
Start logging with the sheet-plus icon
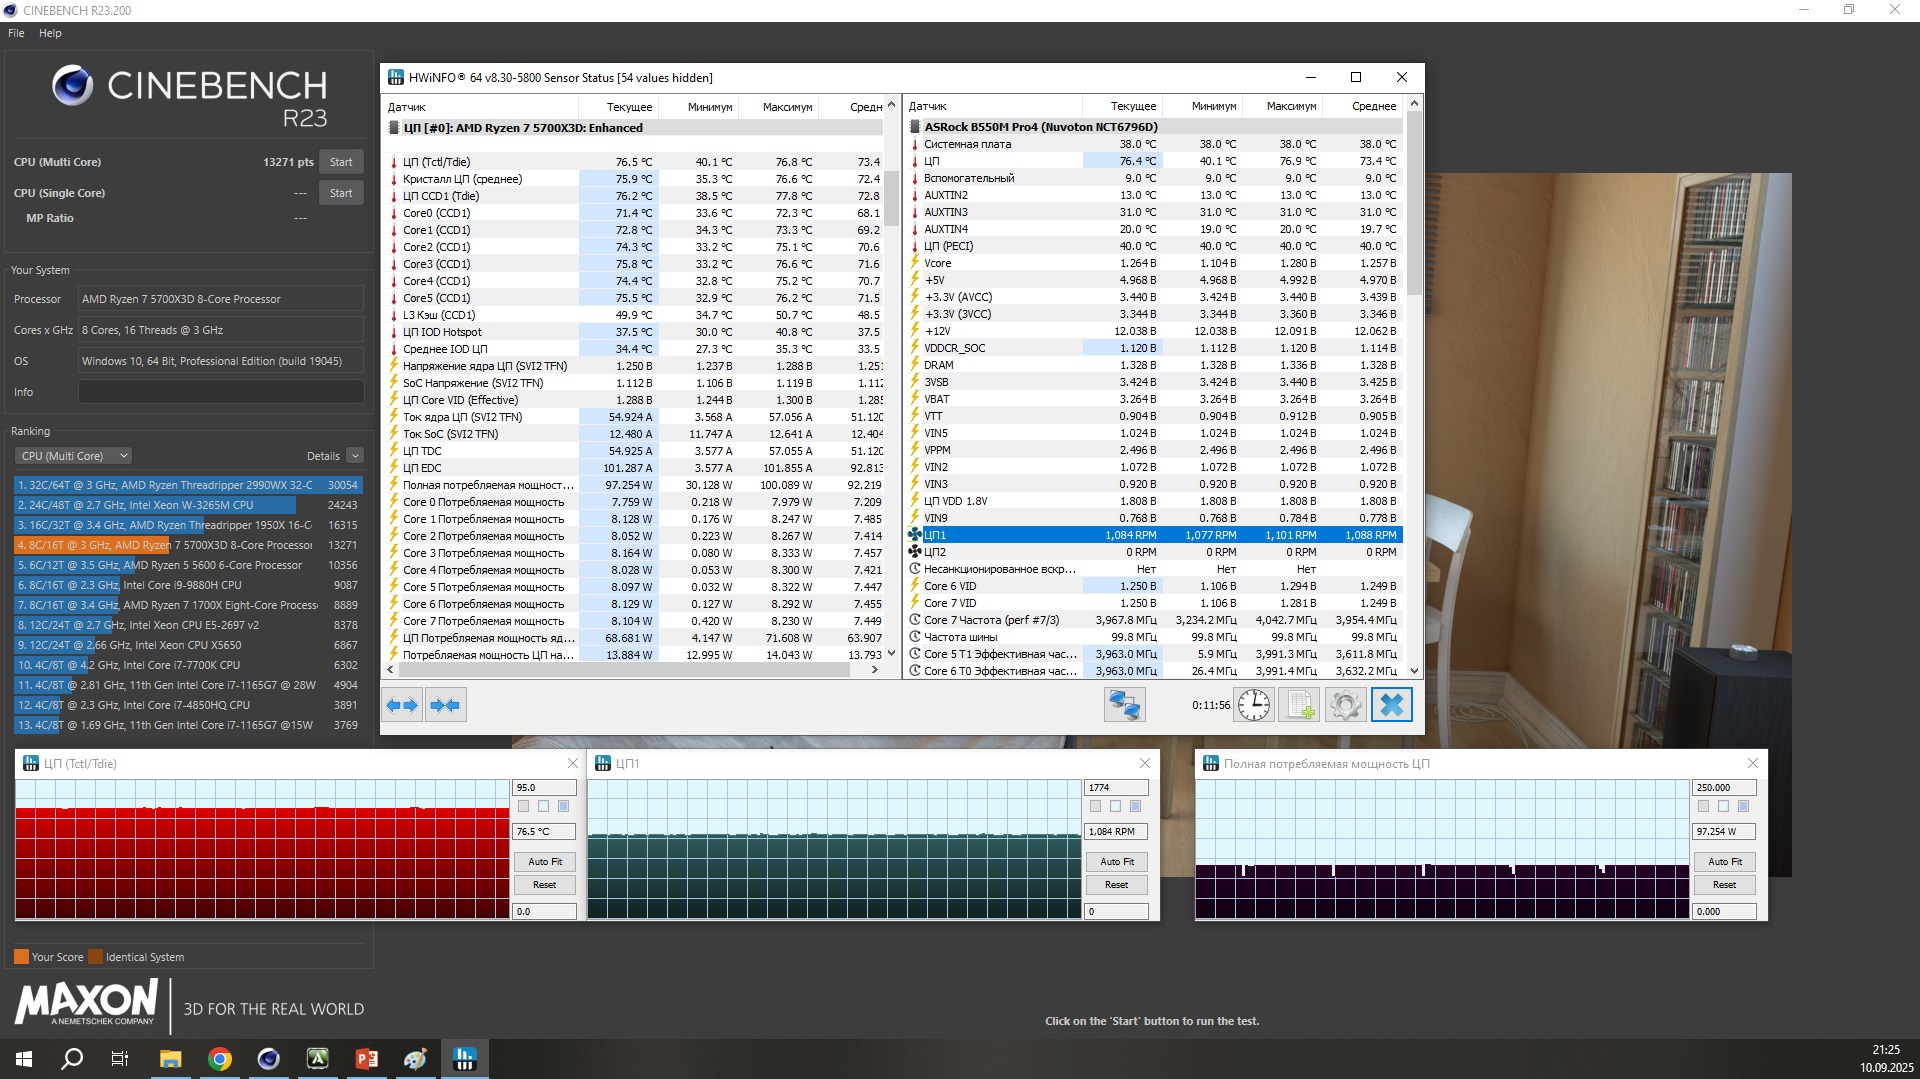pos(1299,705)
